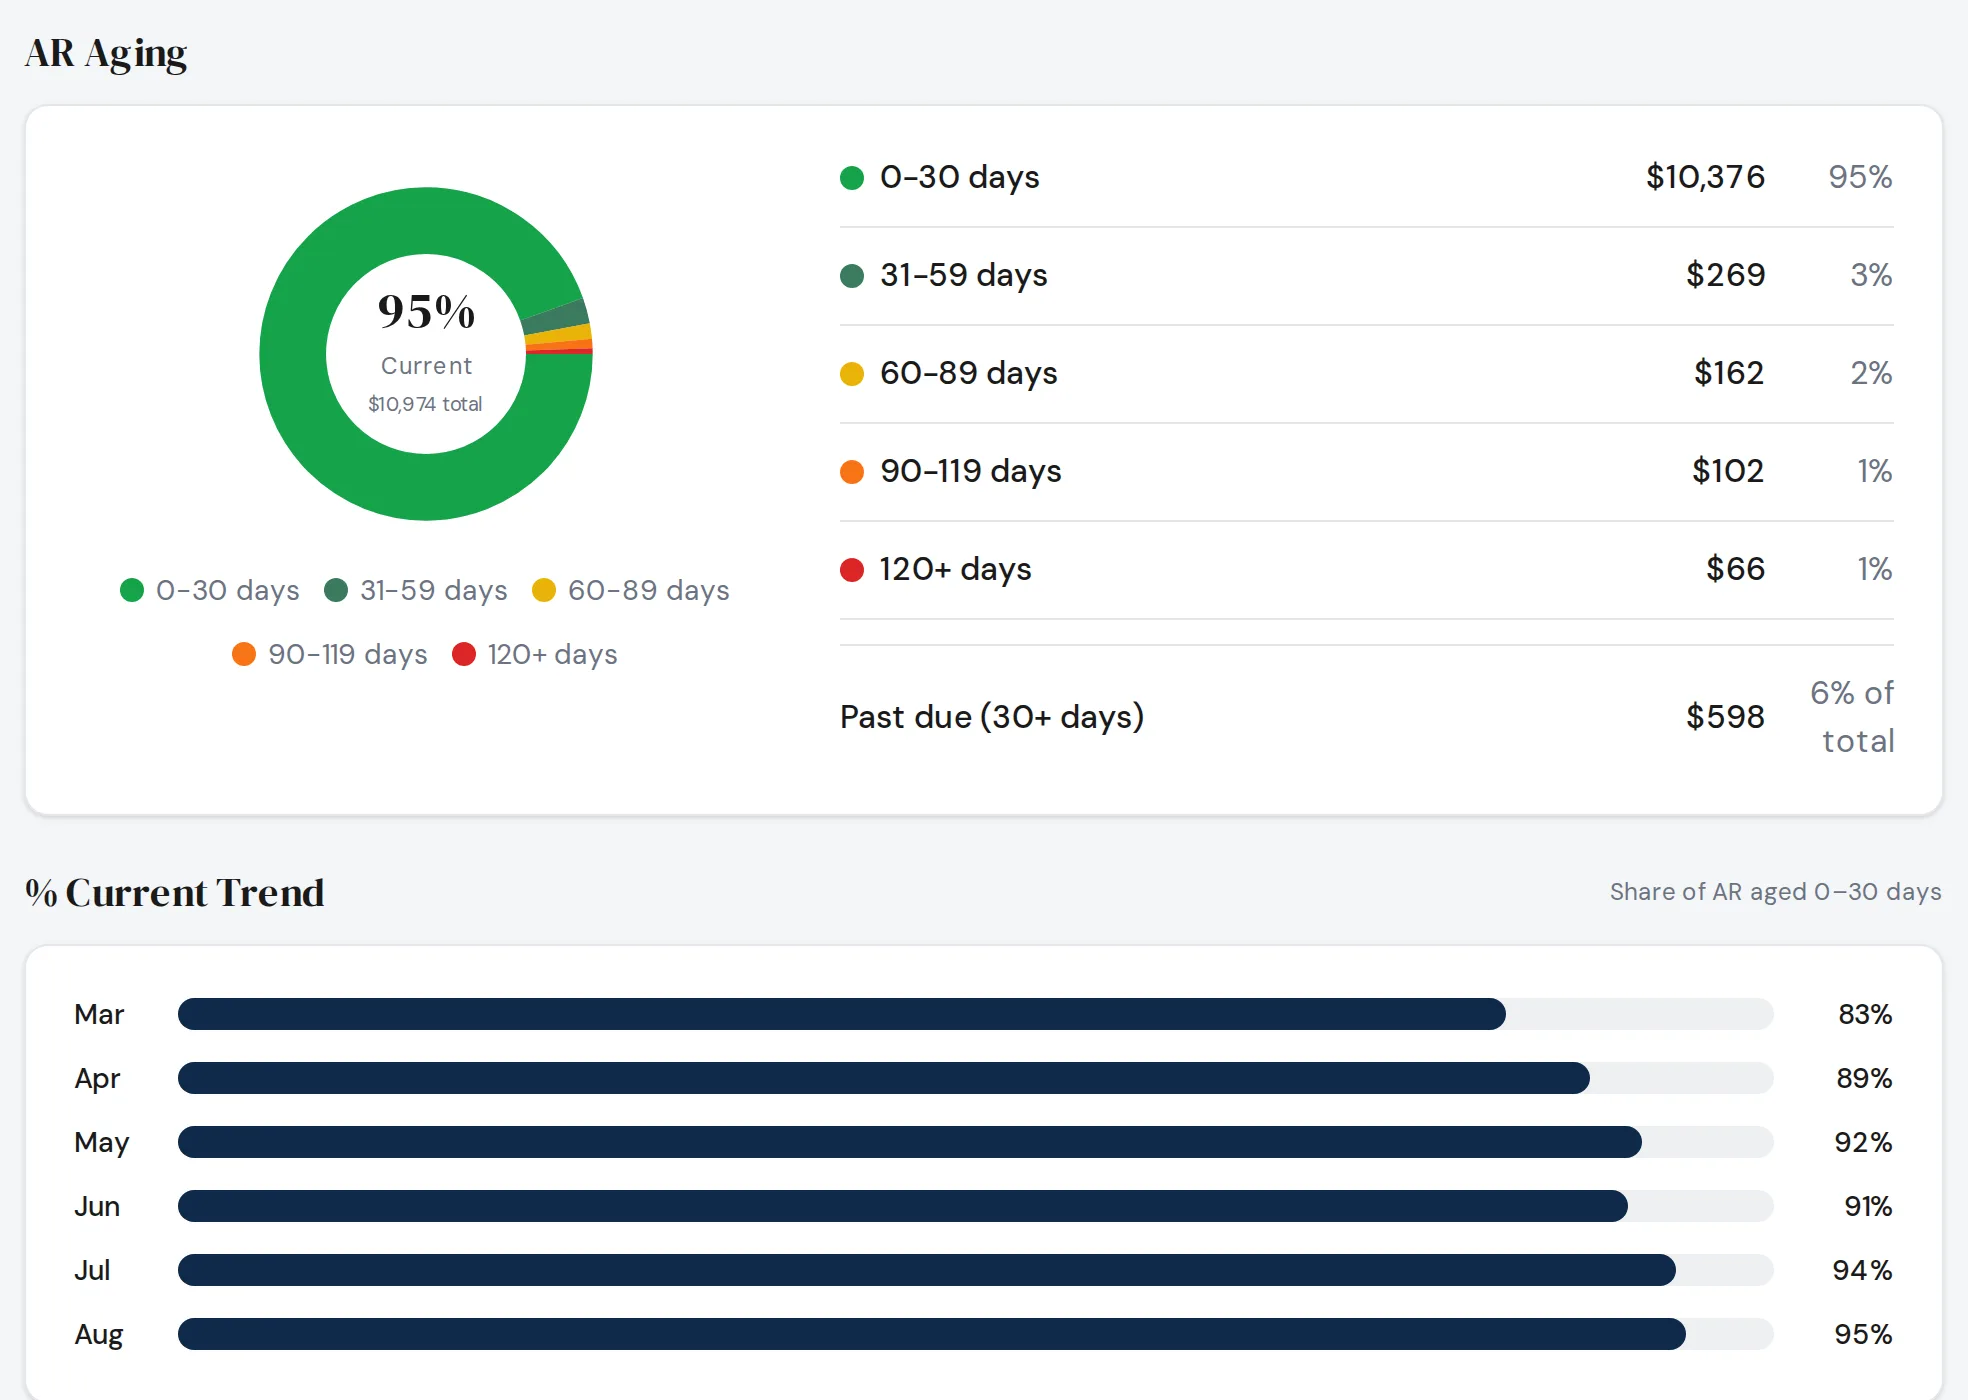
Task: Click the AR Aging heading
Action: [106, 54]
